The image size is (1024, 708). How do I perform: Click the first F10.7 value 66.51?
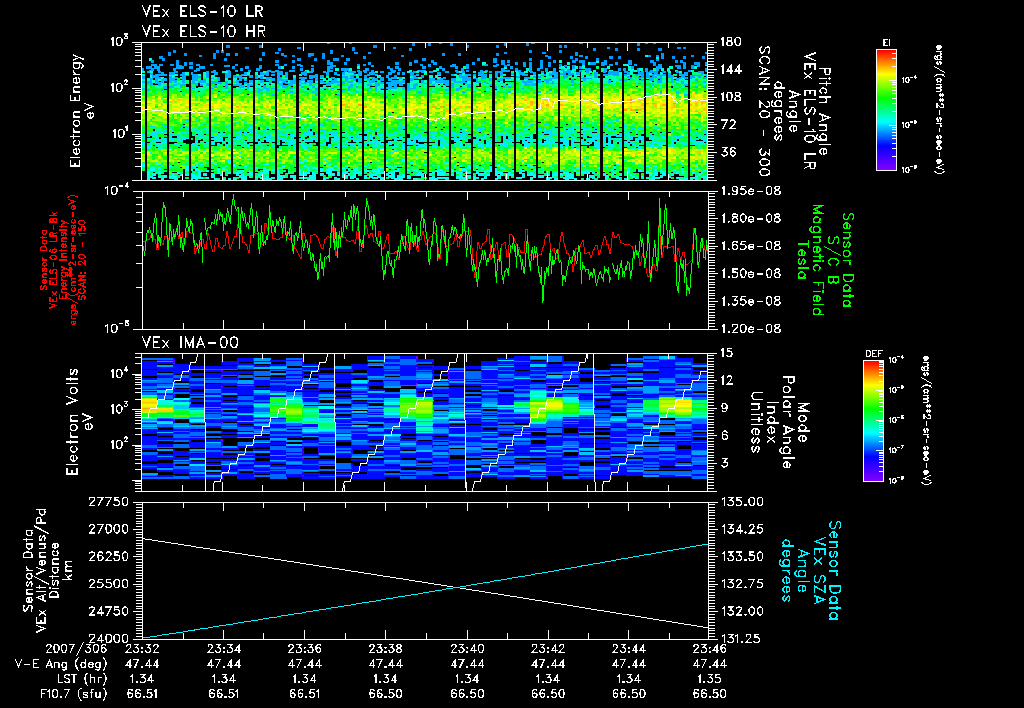click(x=142, y=694)
